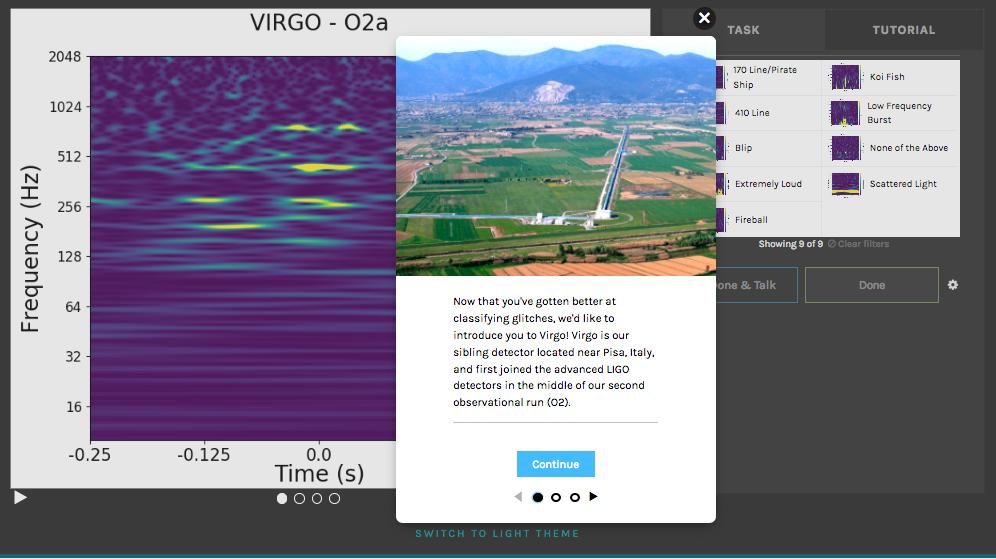Viewport: 996px width, 559px height.
Task: Play the spectrogram image sequence
Action: click(x=20, y=497)
